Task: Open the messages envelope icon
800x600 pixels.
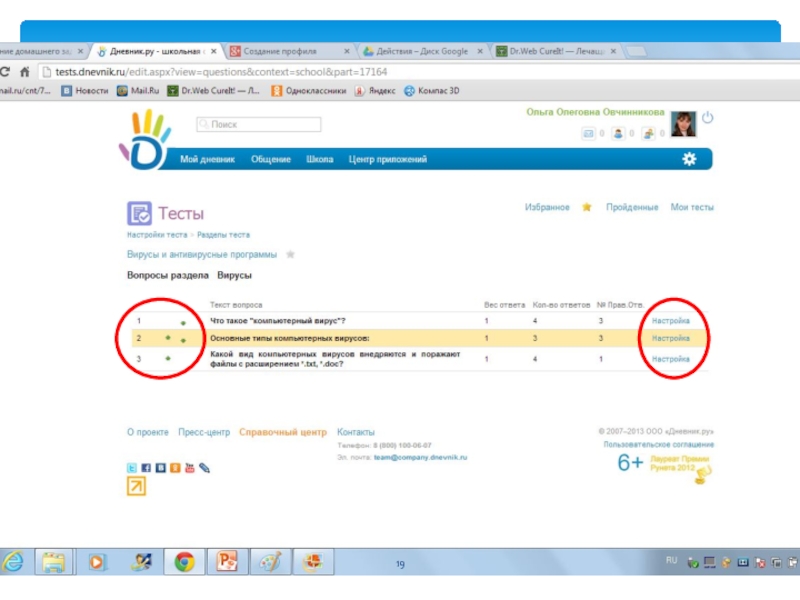Action: [x=588, y=134]
